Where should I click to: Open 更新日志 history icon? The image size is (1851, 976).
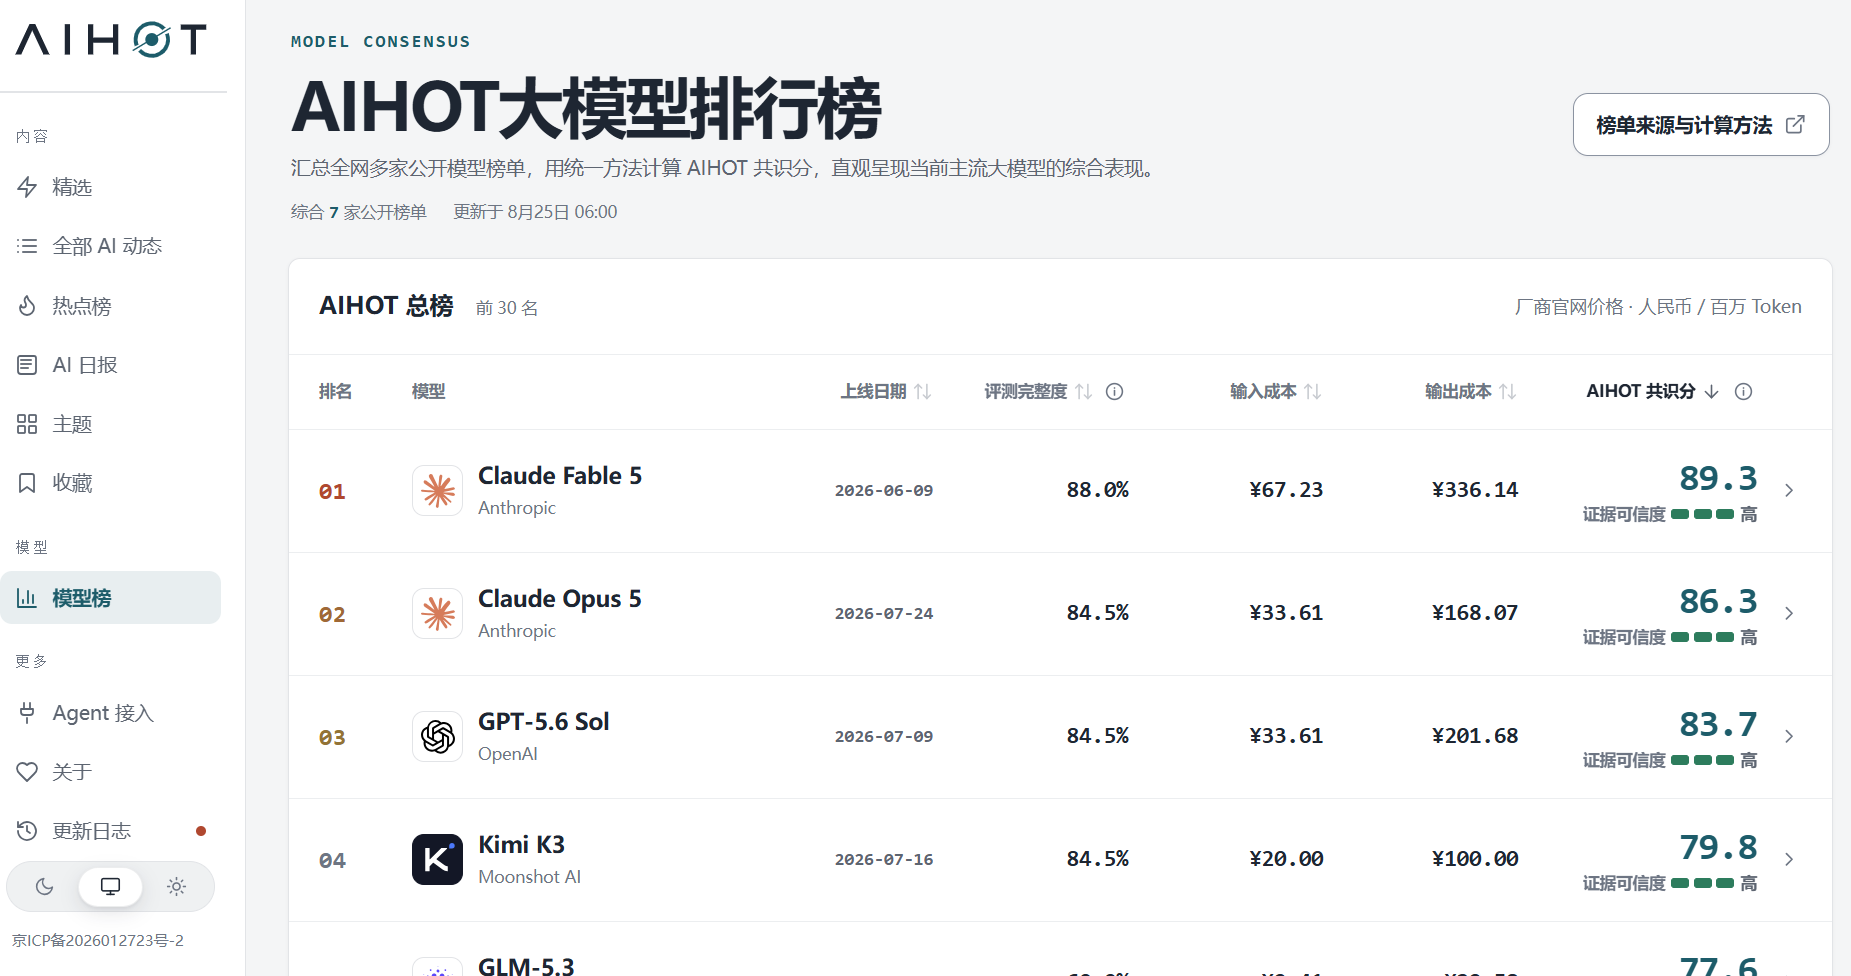click(27, 831)
